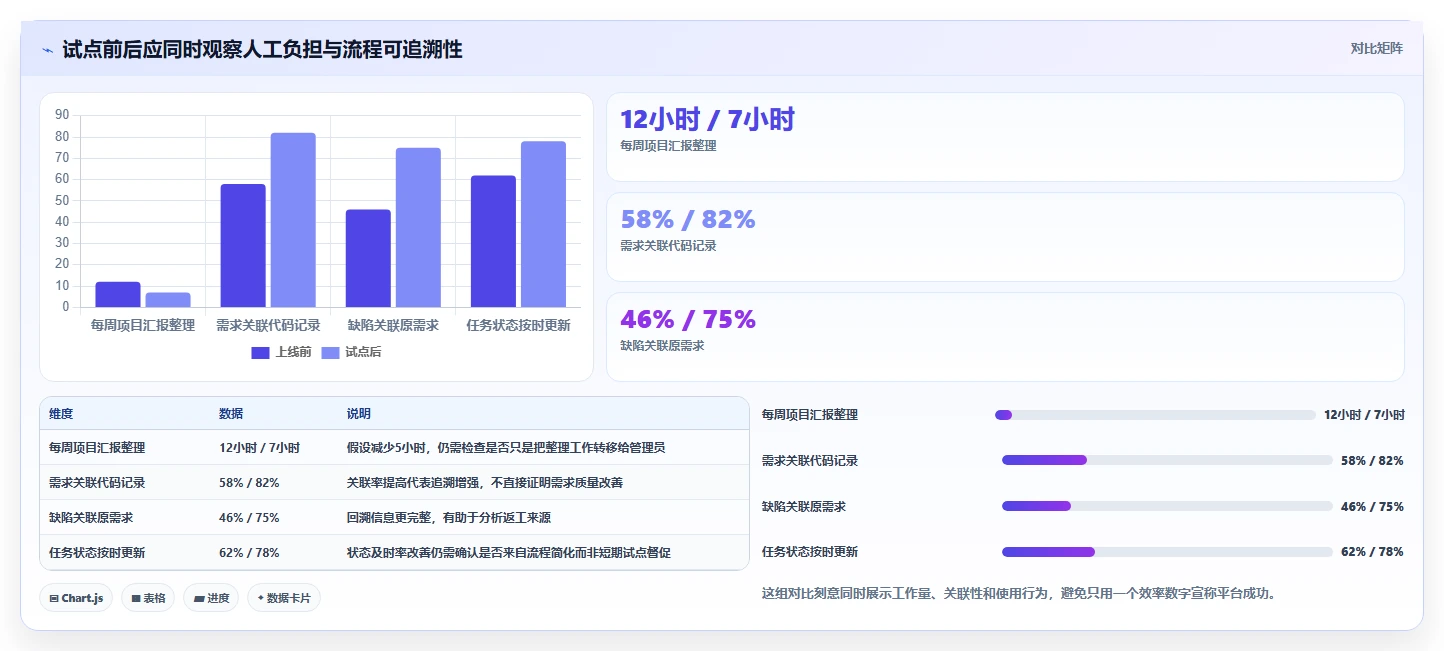This screenshot has height=651, width=1444.
Task: Click description starting 关联率提高代表追溯增强
Action: point(485,483)
